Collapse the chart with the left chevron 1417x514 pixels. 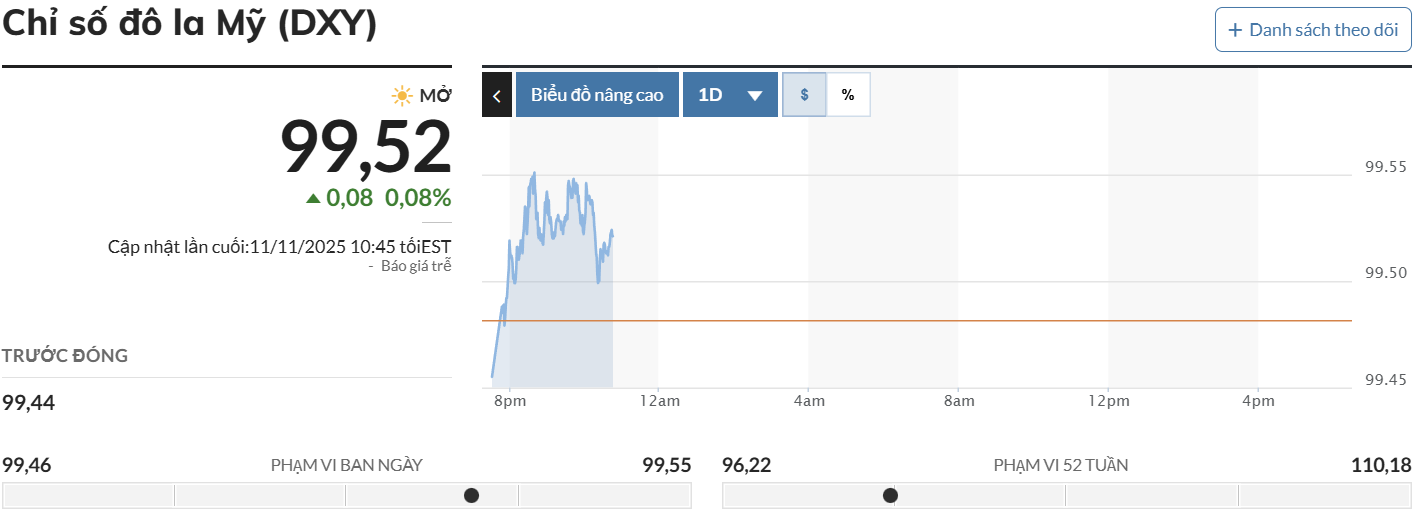click(x=497, y=95)
